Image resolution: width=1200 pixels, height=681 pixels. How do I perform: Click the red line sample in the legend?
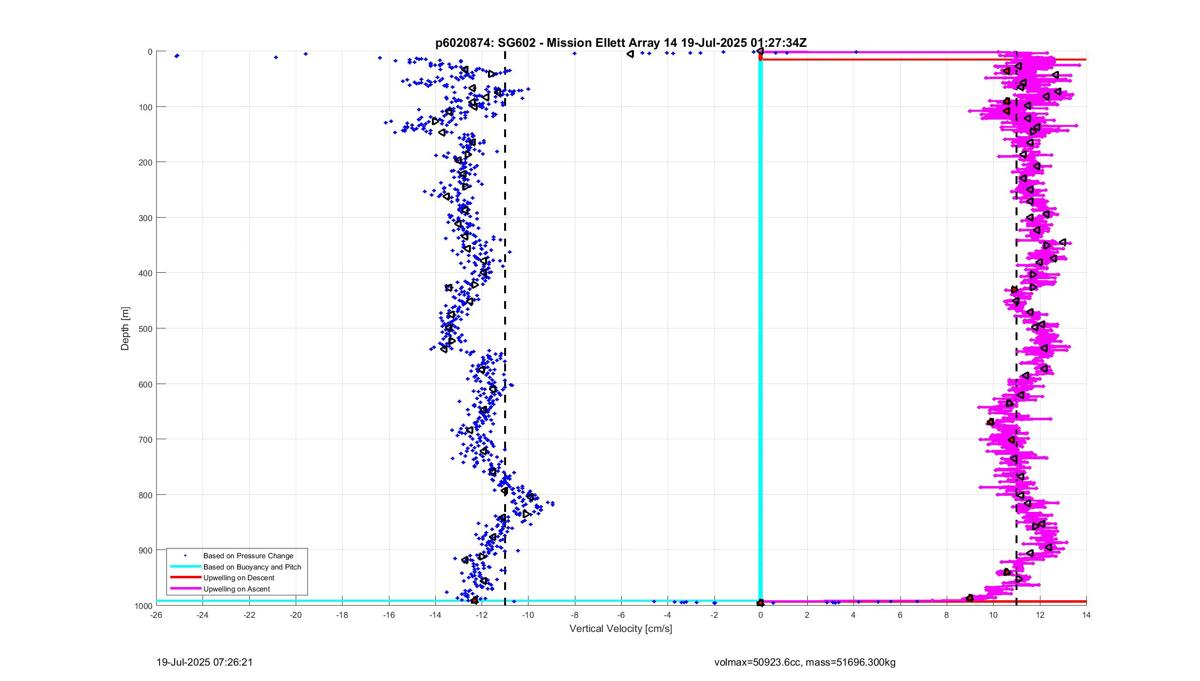pos(185,578)
